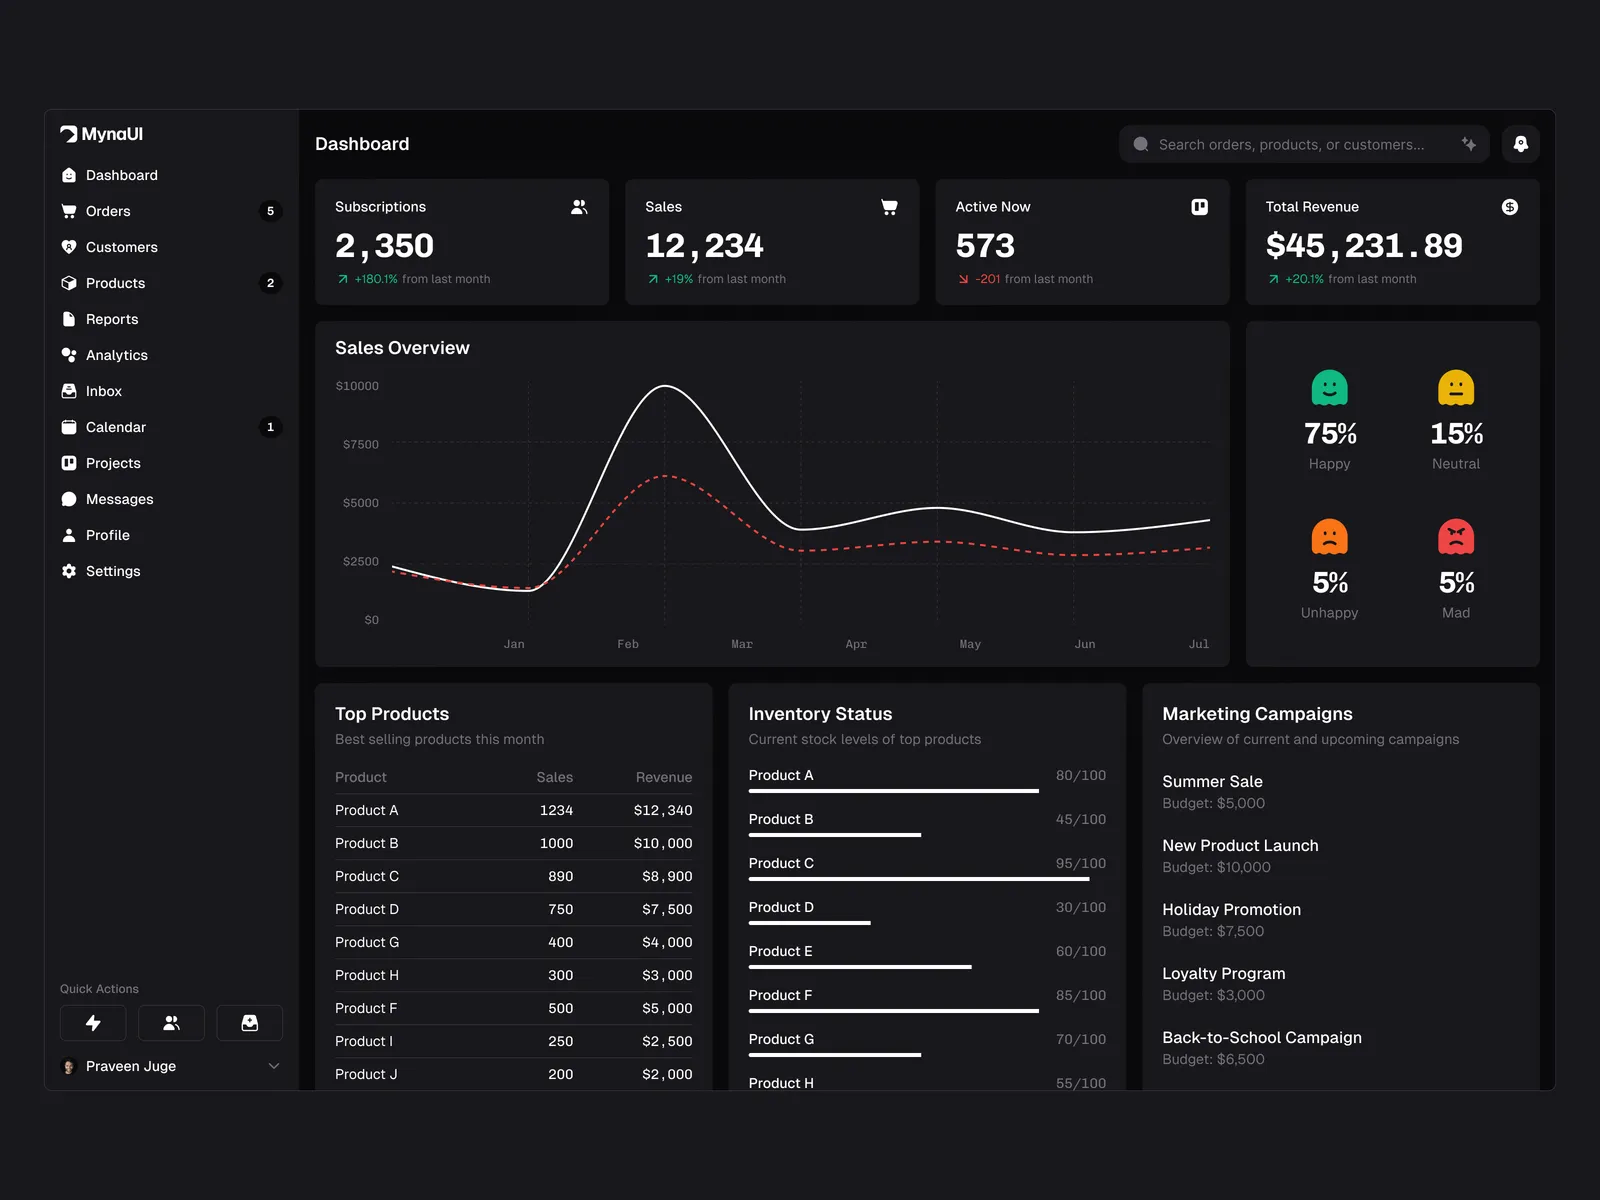Open the Settings sidebar item
The width and height of the screenshot is (1600, 1200).
112,571
